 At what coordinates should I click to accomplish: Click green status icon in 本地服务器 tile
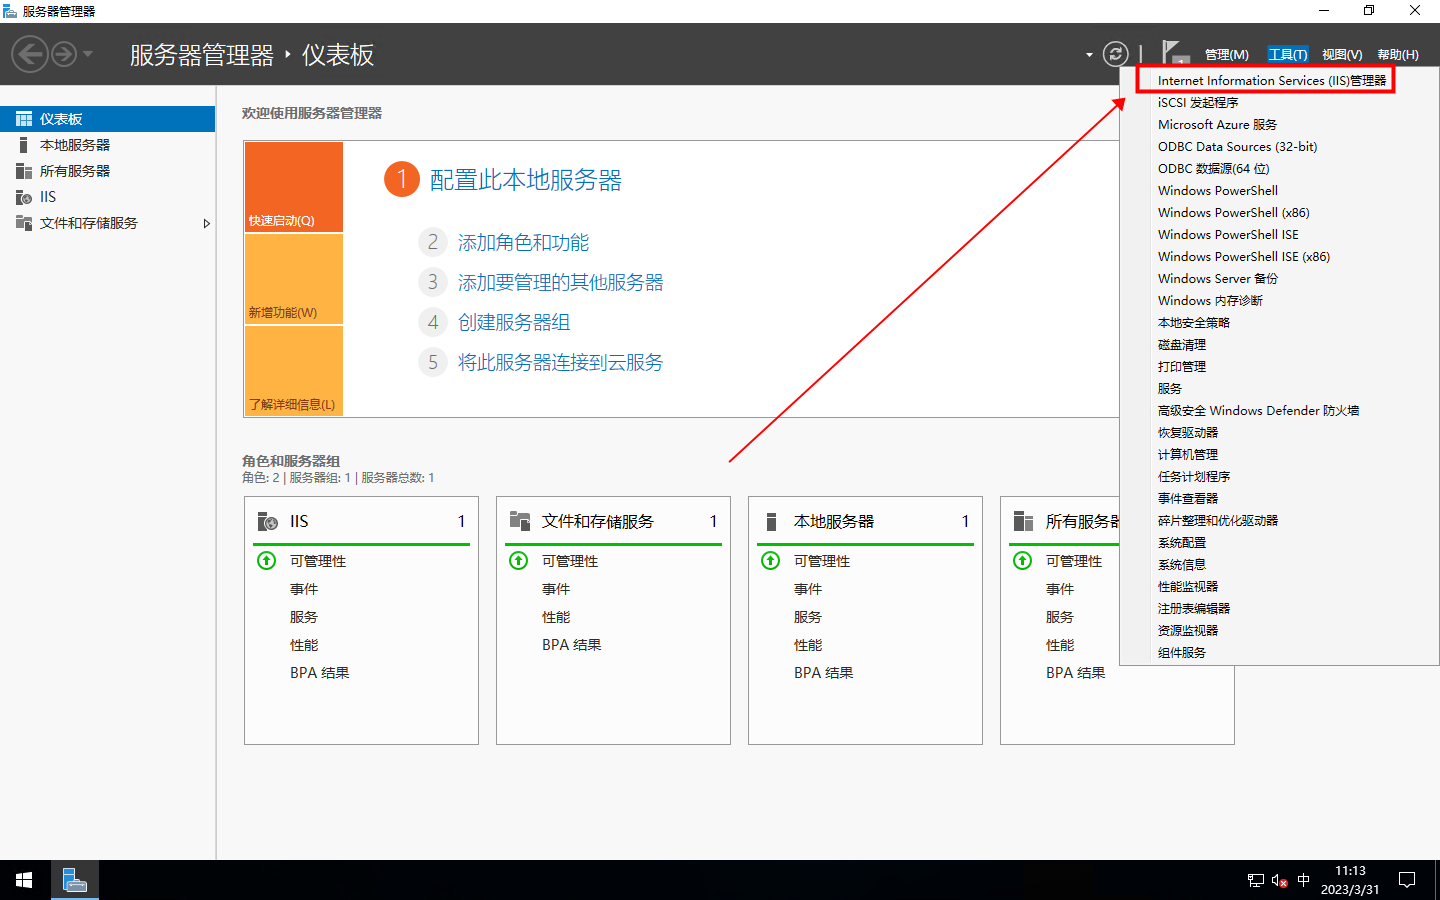click(x=771, y=561)
